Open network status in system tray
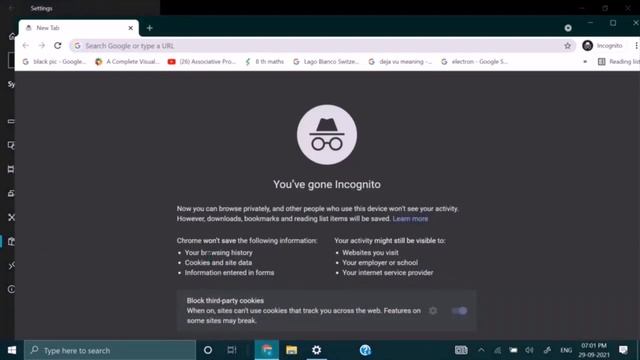Viewport: 640px width, 360px height. click(497, 350)
